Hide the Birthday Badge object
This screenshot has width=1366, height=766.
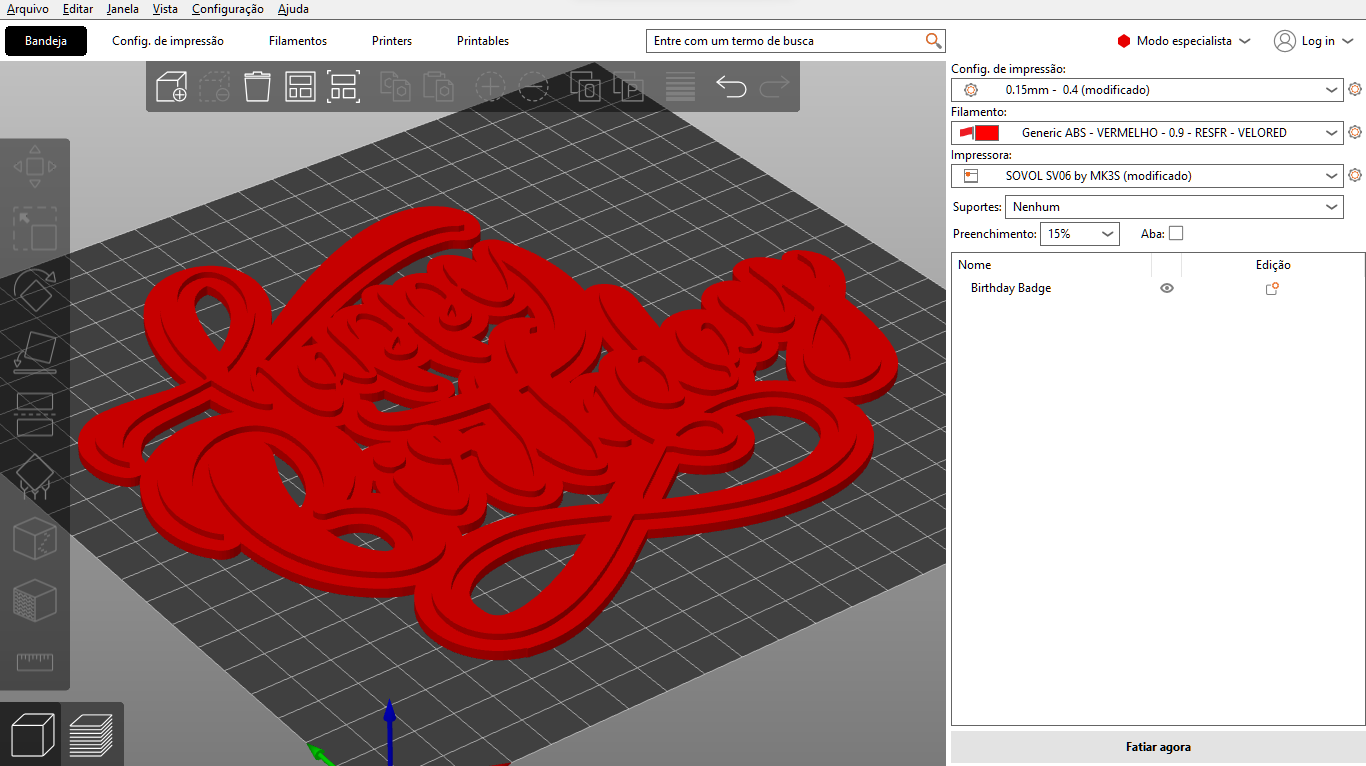point(1166,288)
